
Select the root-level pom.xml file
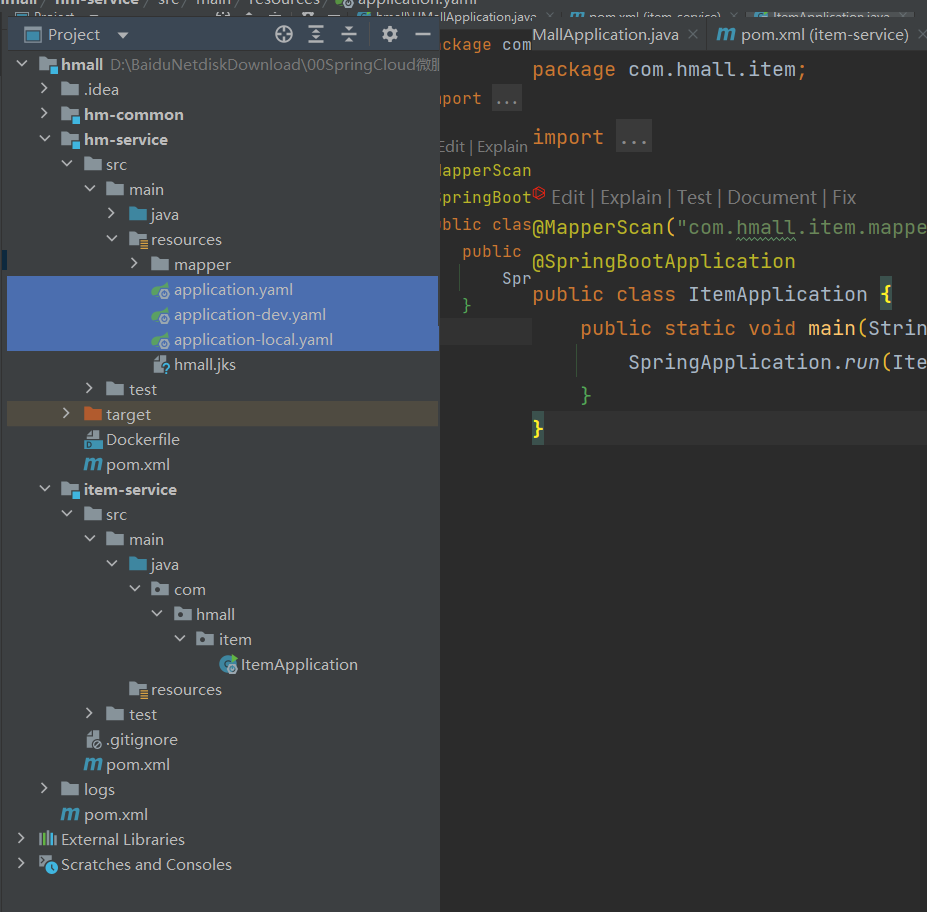tap(116, 814)
